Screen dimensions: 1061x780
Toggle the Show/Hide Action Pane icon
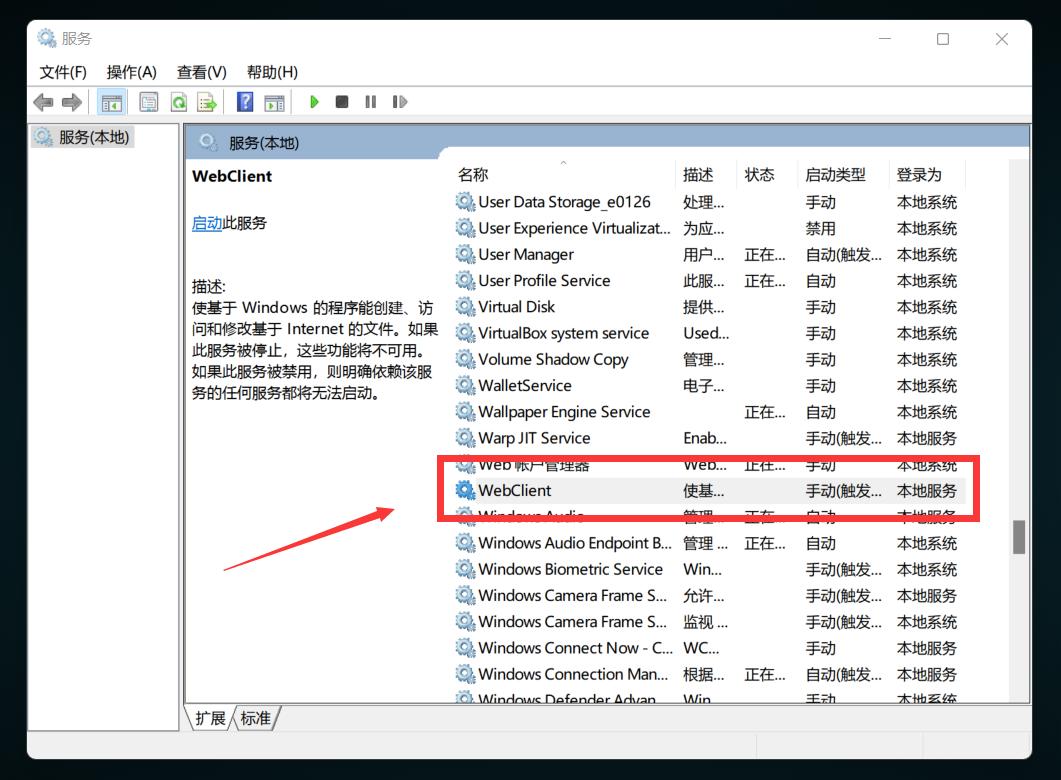coord(274,102)
